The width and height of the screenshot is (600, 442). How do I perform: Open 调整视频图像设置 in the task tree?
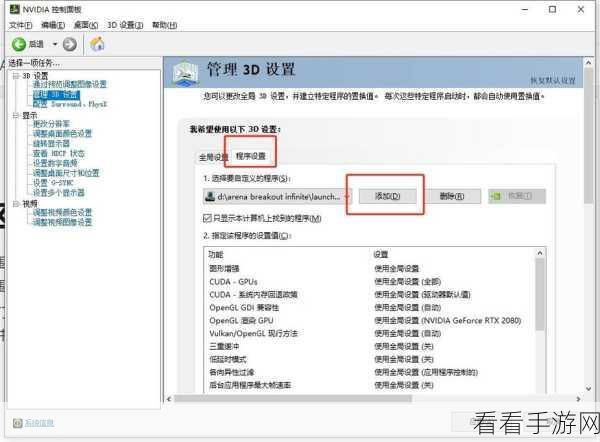pyautogui.click(x=62, y=222)
